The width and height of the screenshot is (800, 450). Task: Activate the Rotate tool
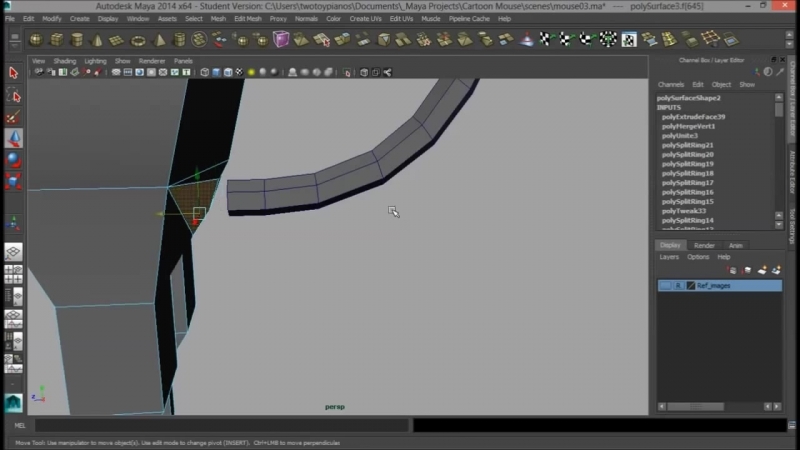pyautogui.click(x=13, y=160)
